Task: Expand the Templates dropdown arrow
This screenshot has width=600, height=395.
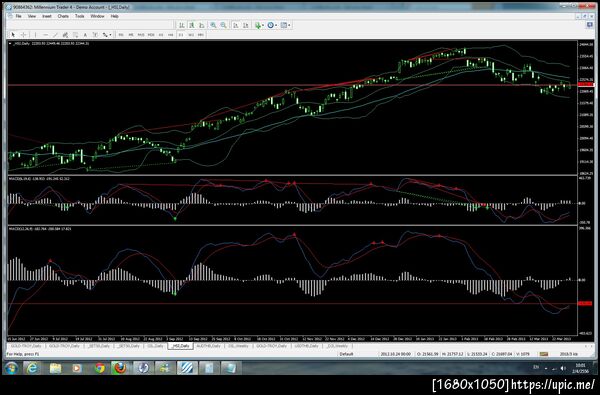Action: click(289, 25)
